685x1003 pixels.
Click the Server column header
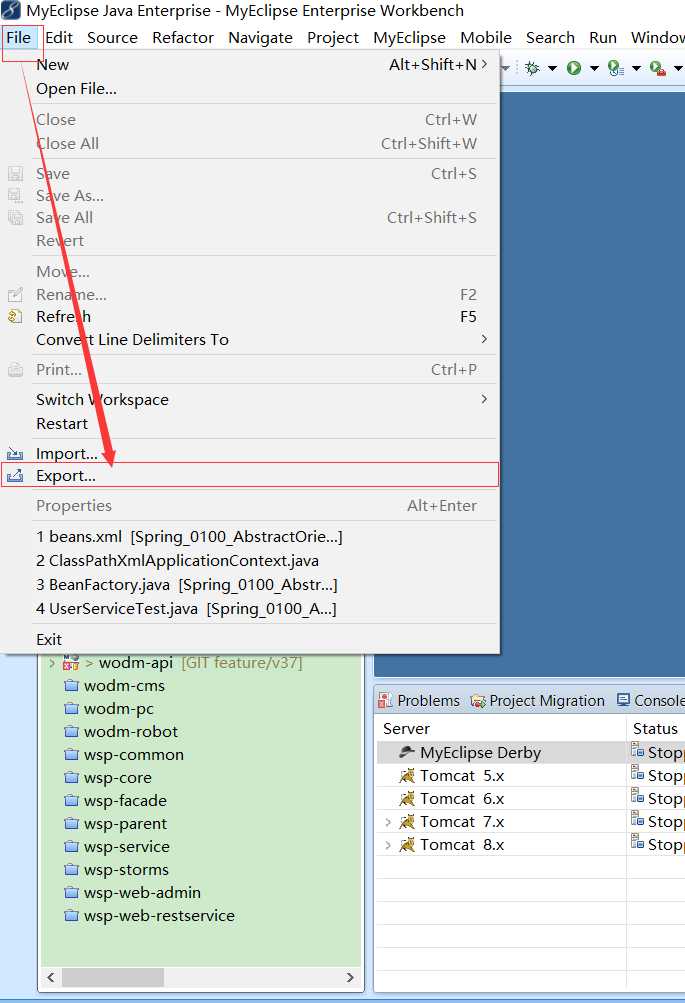(501, 729)
